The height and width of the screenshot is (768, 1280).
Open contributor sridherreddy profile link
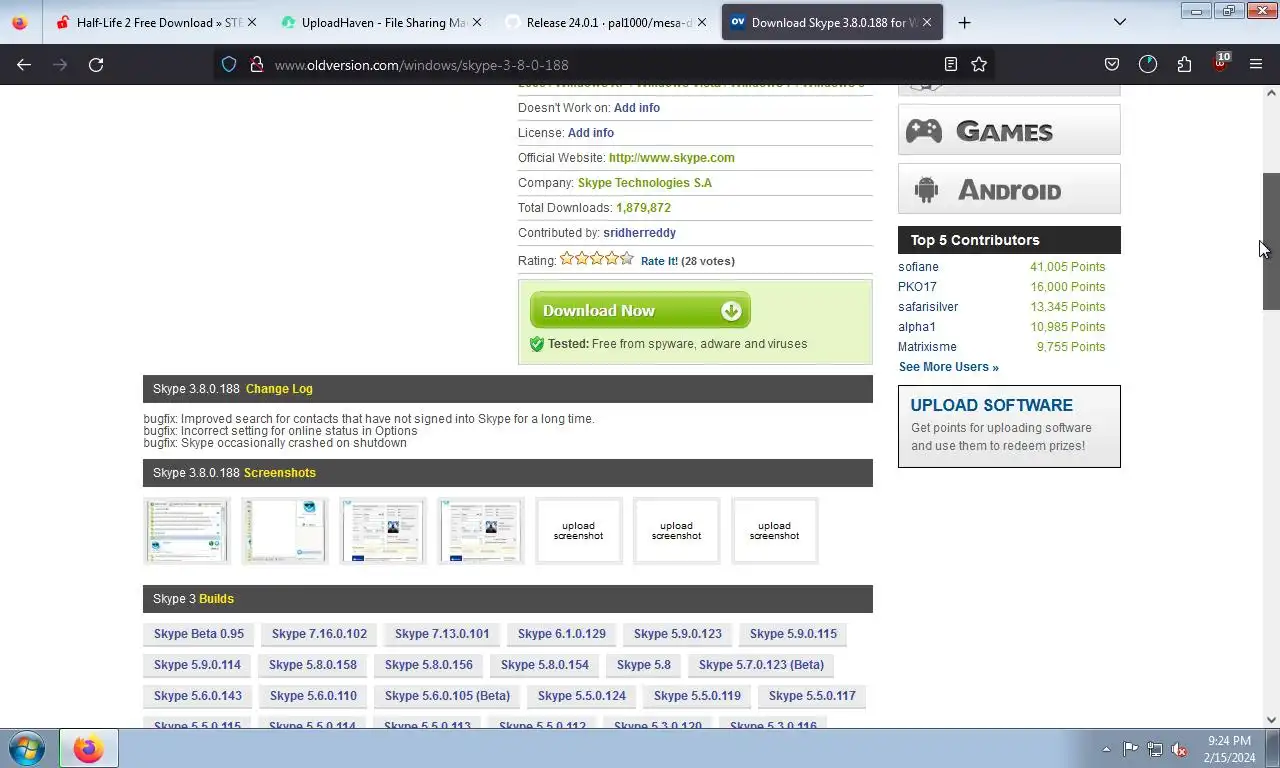[x=639, y=233]
